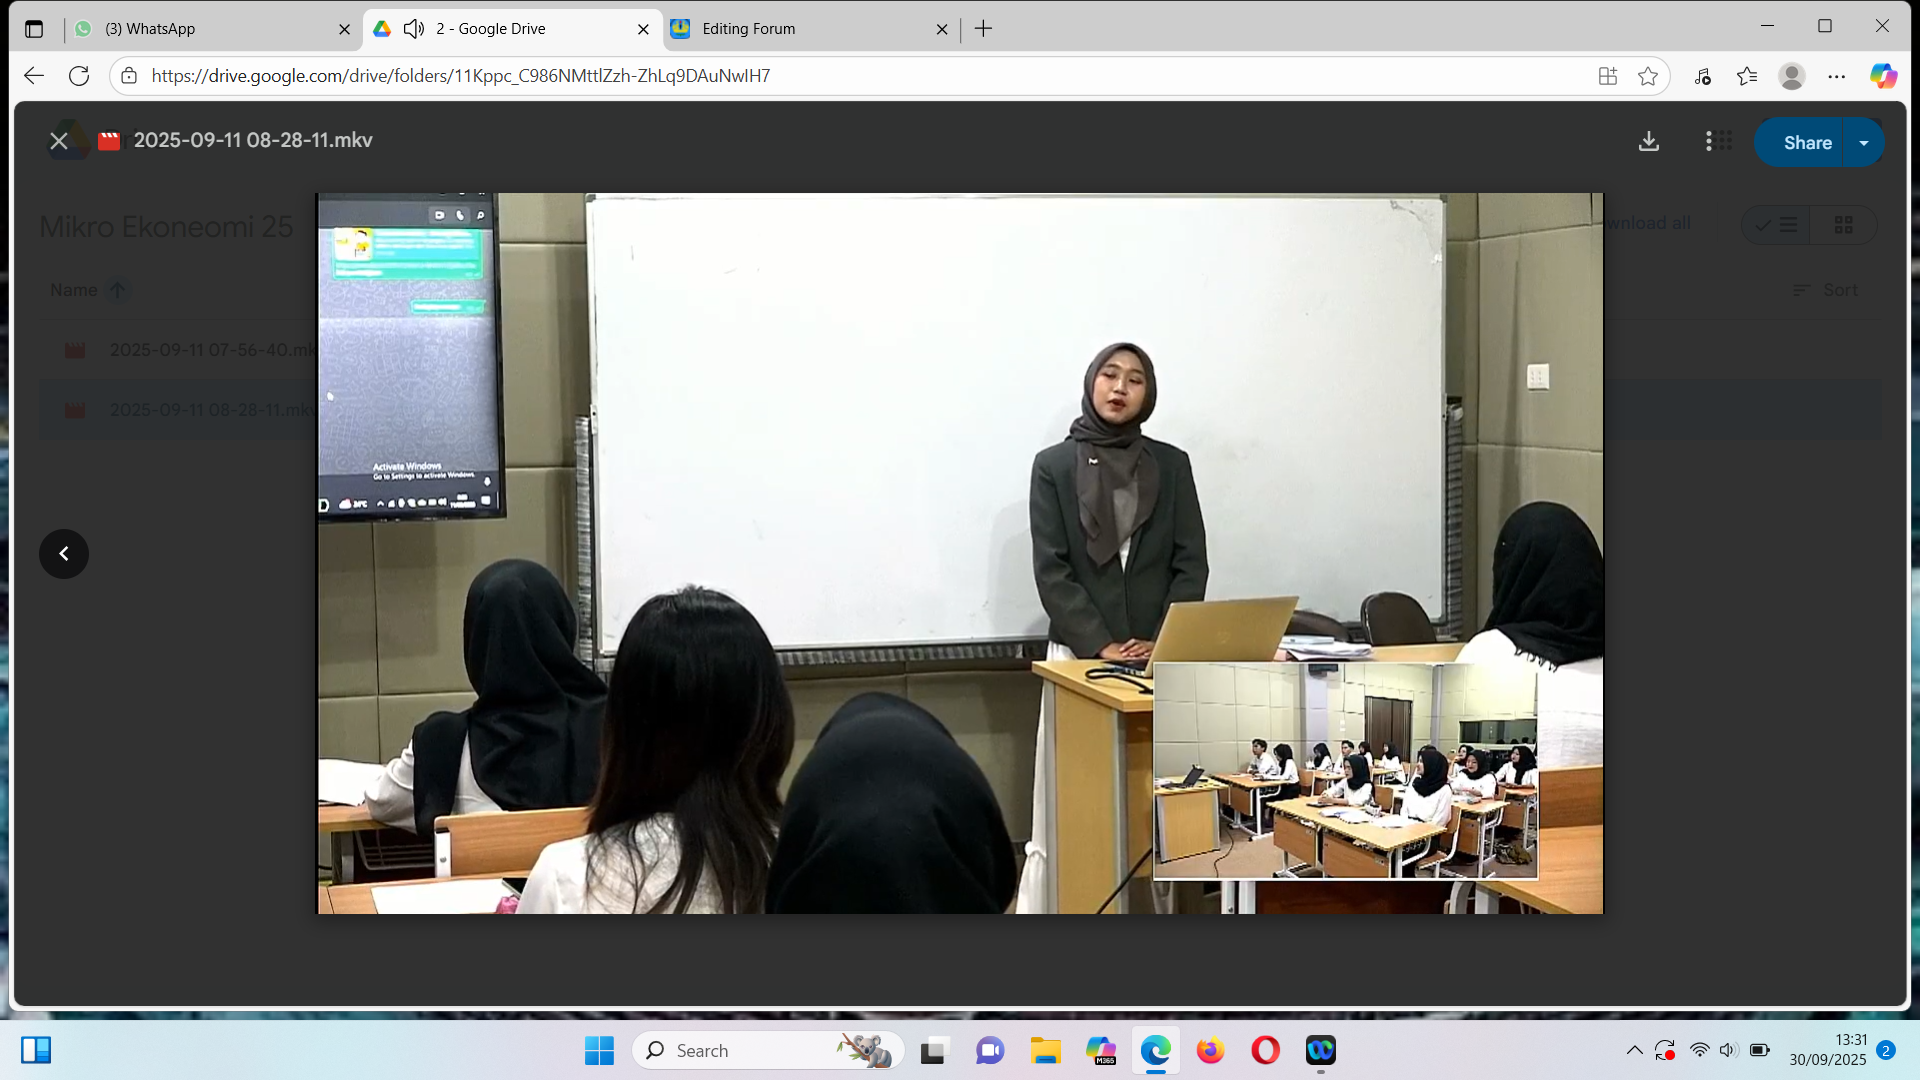
Task: Click the video preview to play
Action: click(x=960, y=553)
